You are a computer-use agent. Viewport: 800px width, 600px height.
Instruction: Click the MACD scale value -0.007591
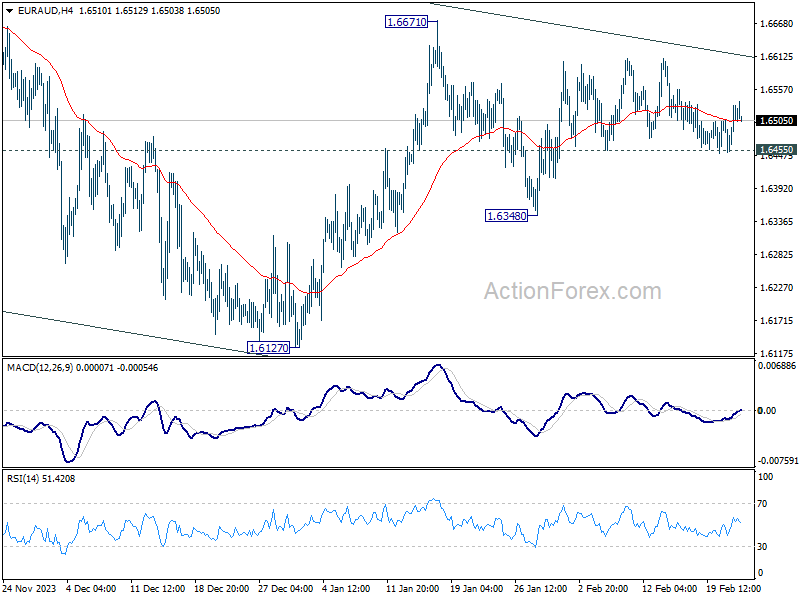[778, 460]
